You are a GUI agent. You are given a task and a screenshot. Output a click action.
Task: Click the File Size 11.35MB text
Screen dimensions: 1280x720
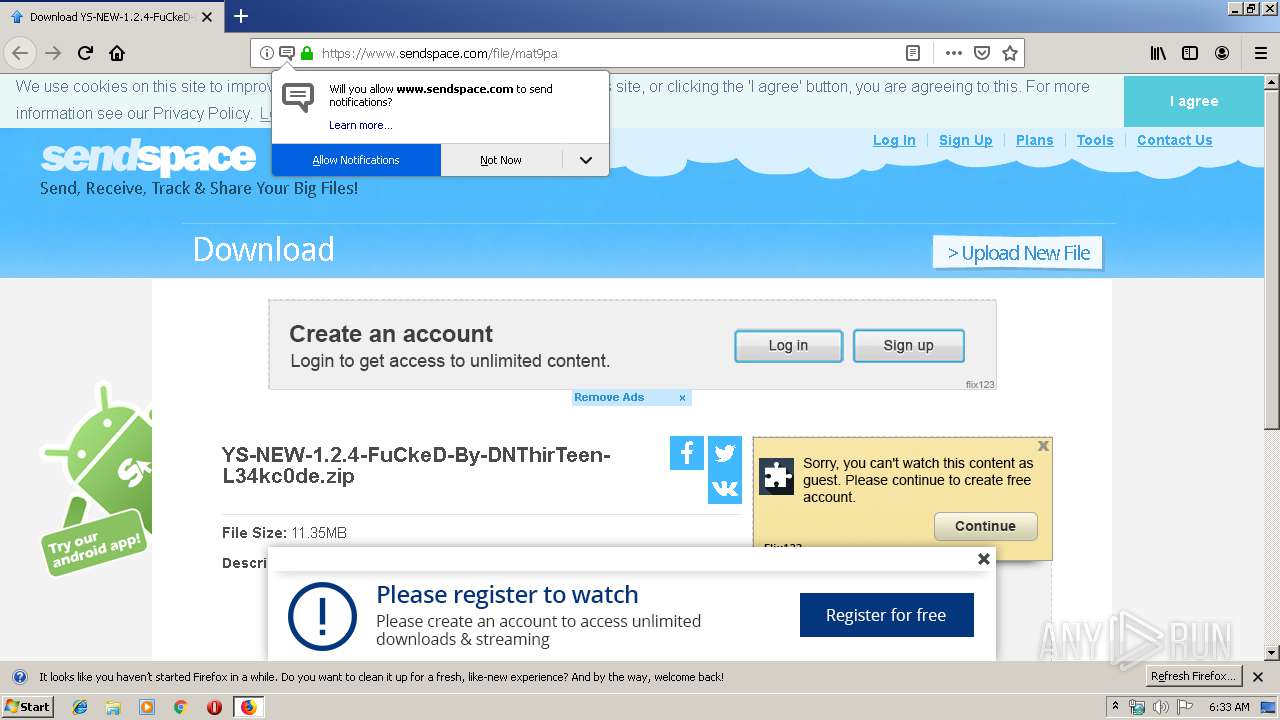pyautogui.click(x=284, y=533)
